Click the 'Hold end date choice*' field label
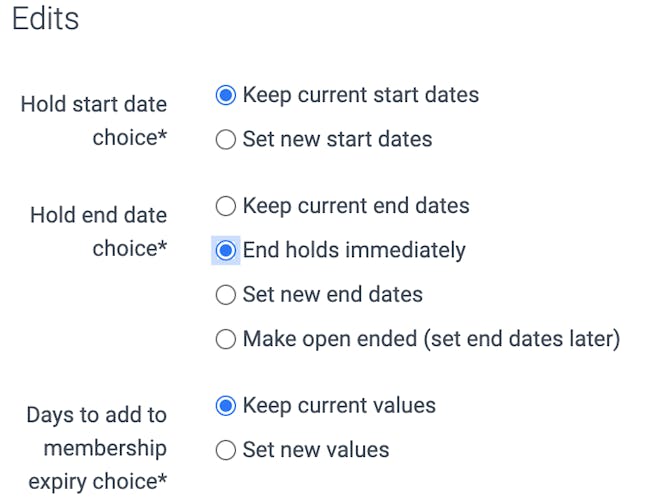 click(x=98, y=231)
